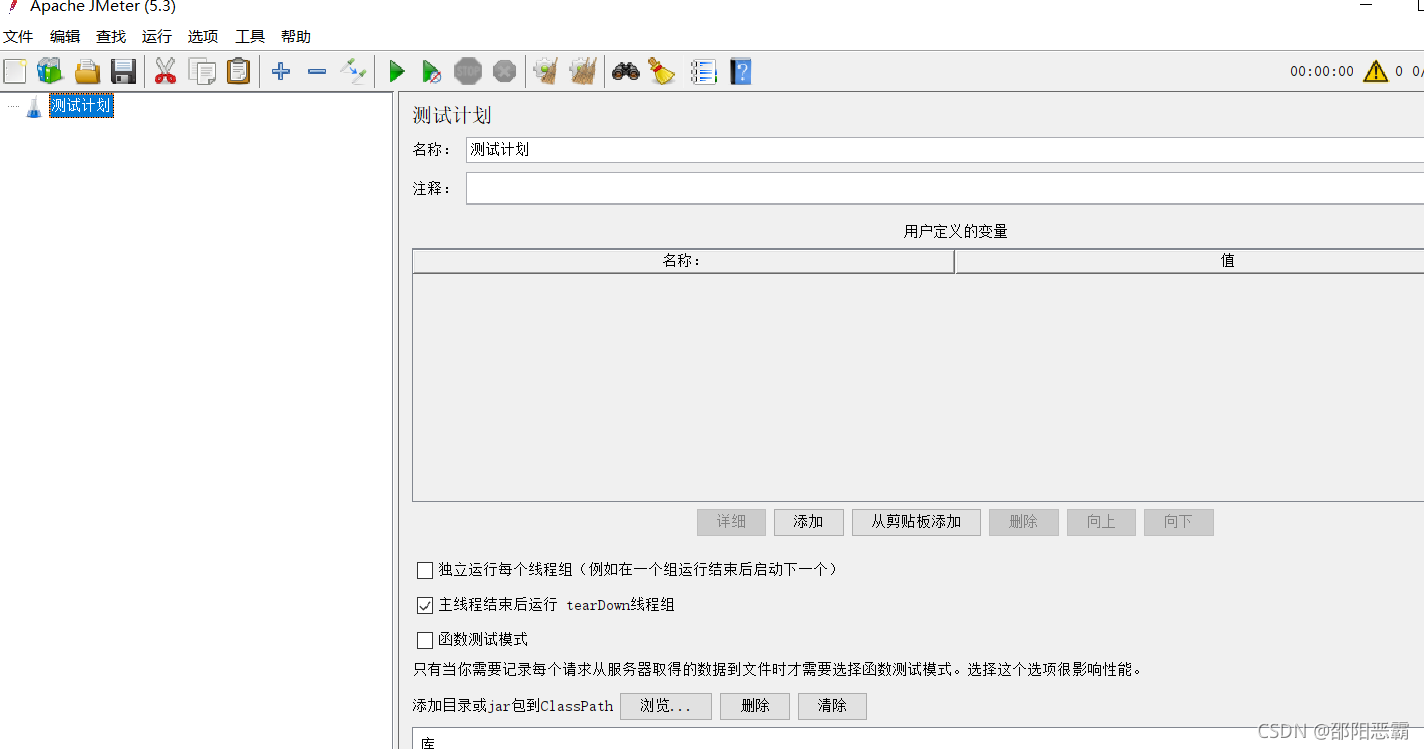Click the 详细 button
The height and width of the screenshot is (749, 1424).
click(x=731, y=522)
